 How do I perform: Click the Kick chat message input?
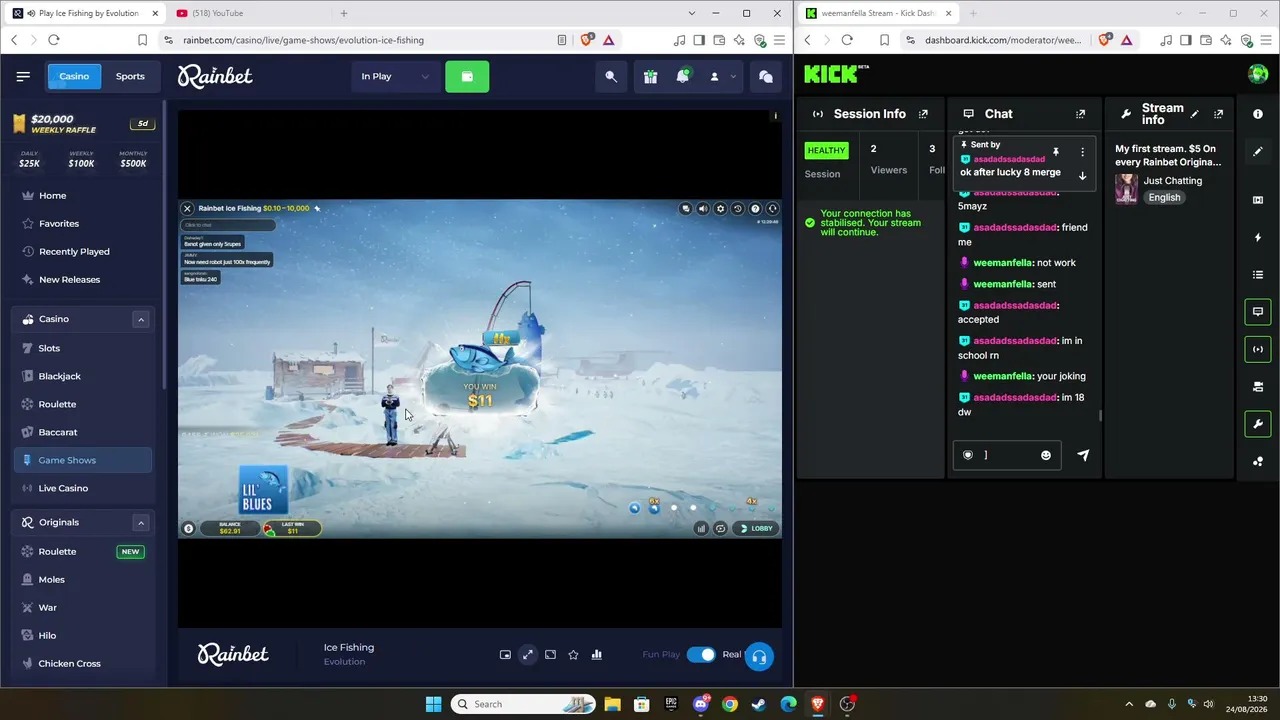pos(1006,455)
